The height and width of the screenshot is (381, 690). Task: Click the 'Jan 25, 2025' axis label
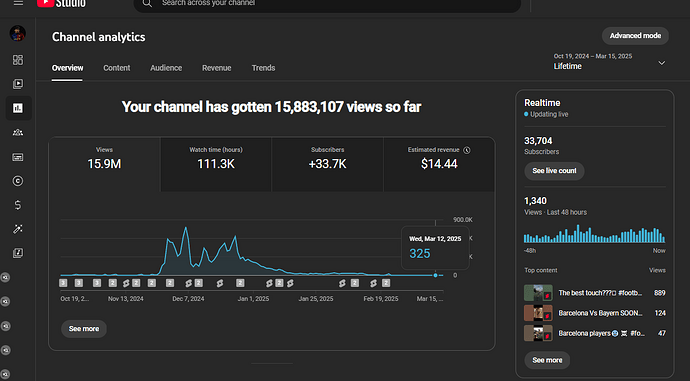point(316,299)
